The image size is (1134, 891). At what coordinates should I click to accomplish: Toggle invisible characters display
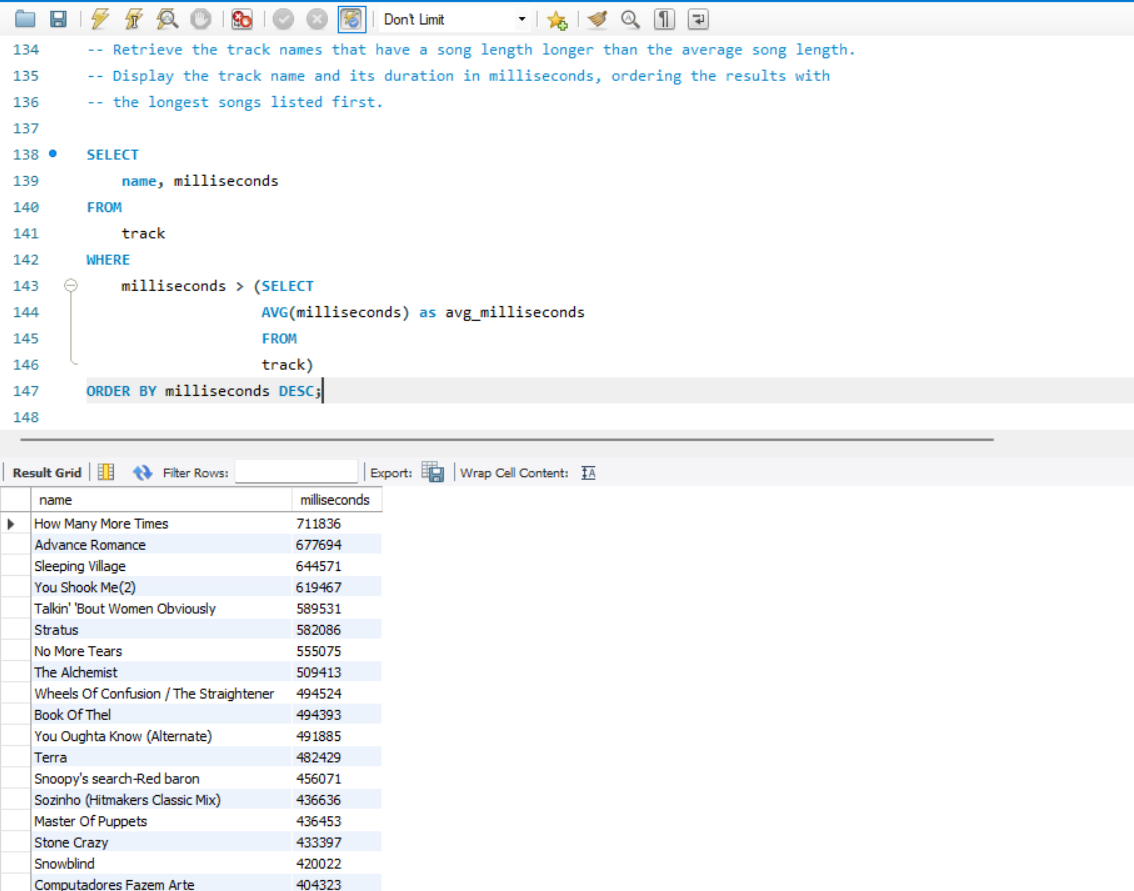tap(664, 19)
